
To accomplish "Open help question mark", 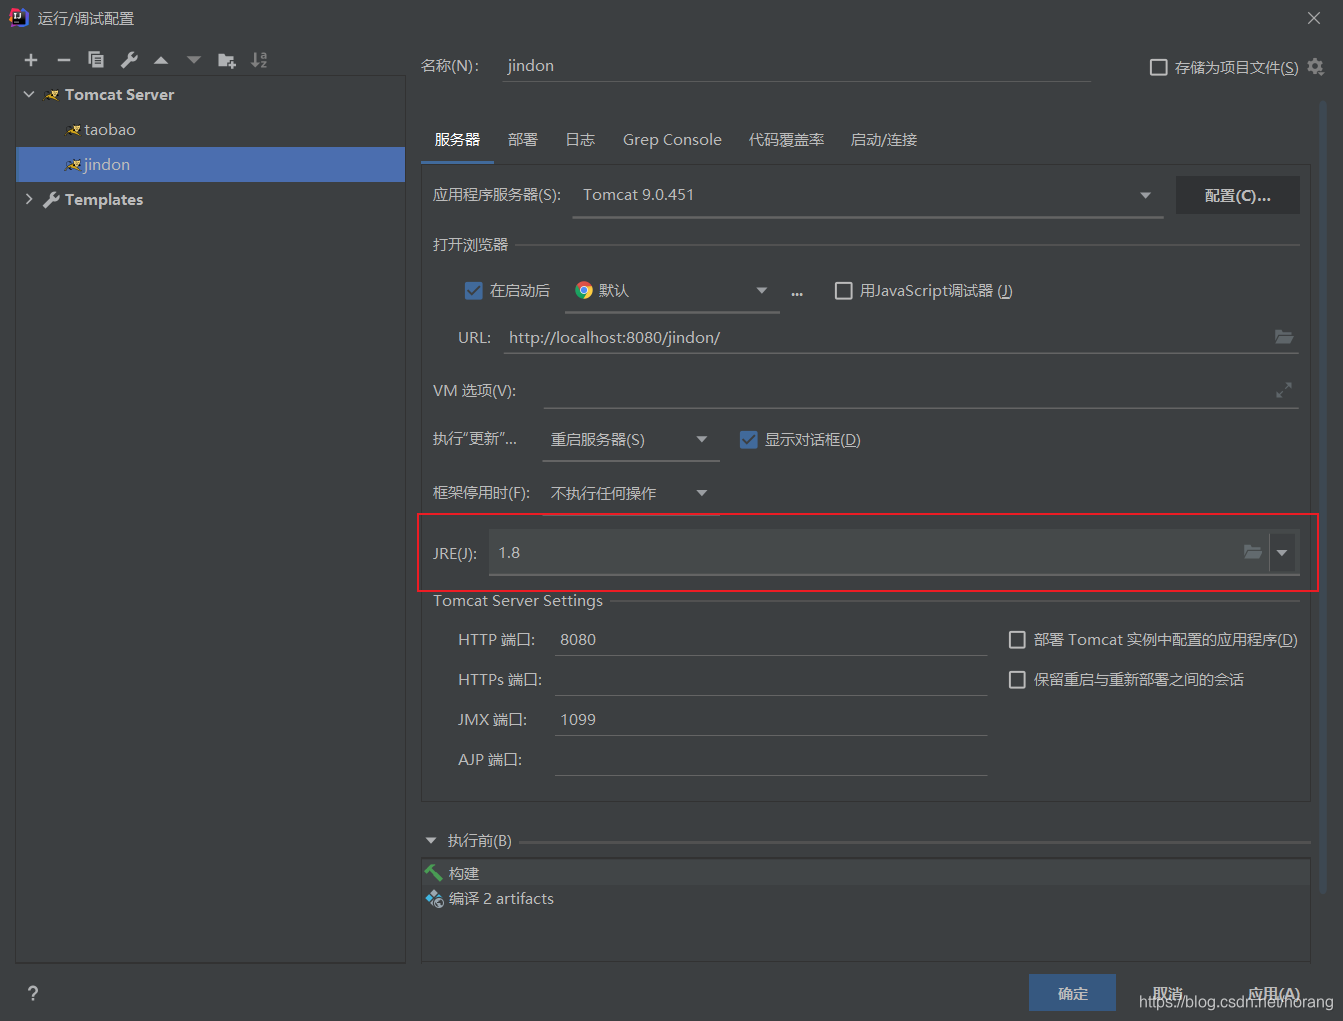I will pos(33,993).
